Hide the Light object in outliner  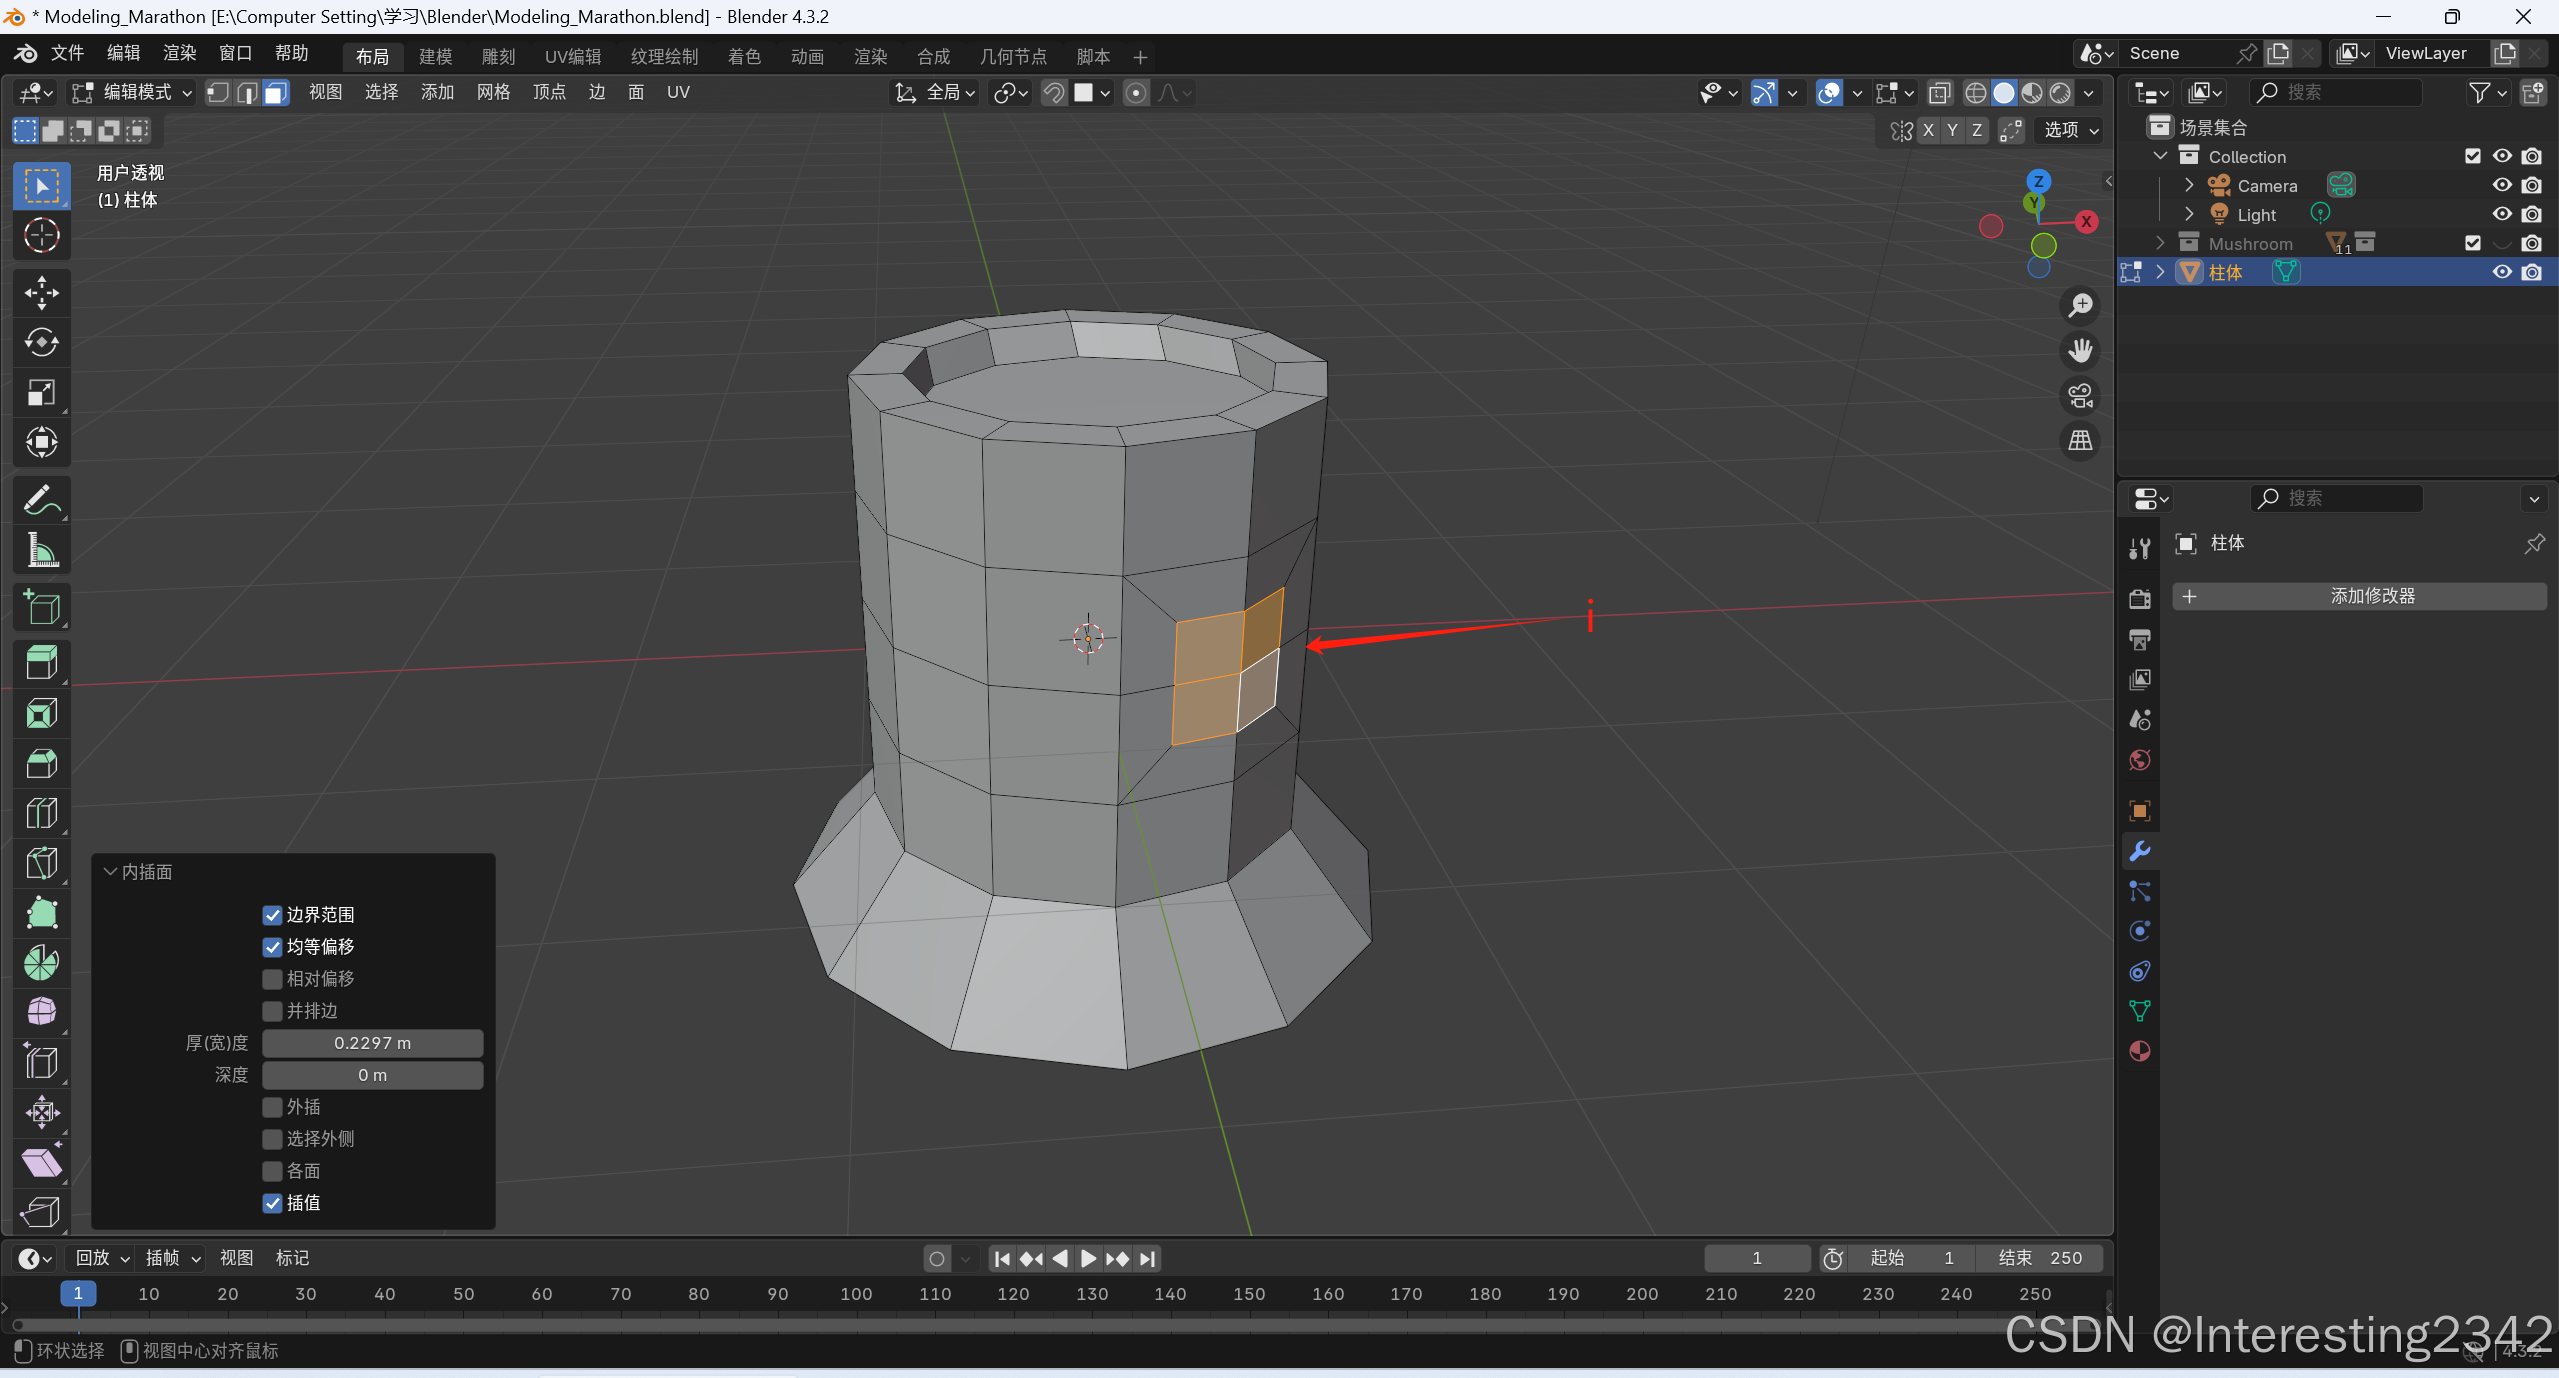point(2501,214)
